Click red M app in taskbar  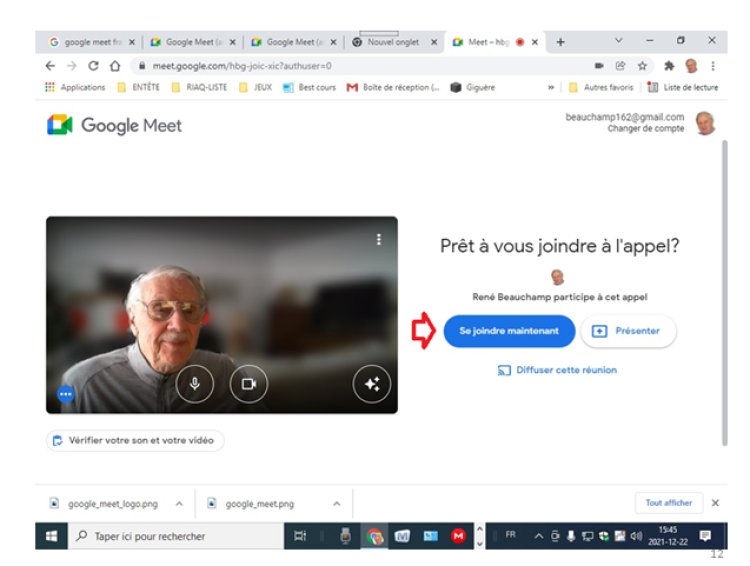pyautogui.click(x=458, y=536)
